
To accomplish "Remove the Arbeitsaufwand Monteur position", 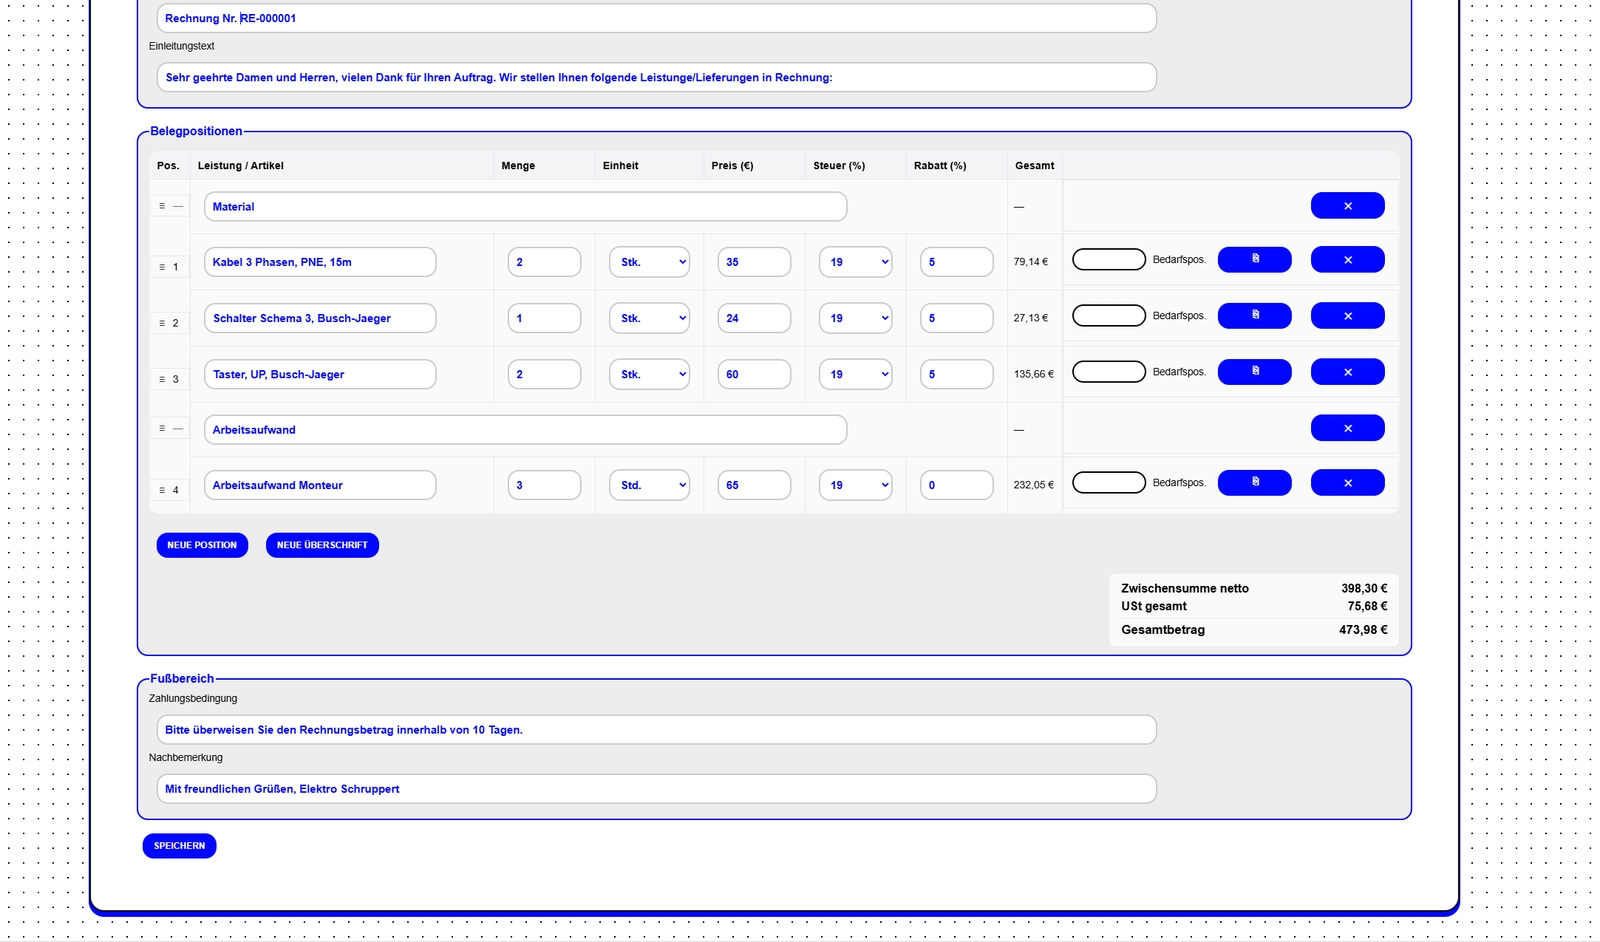I will coord(1347,483).
